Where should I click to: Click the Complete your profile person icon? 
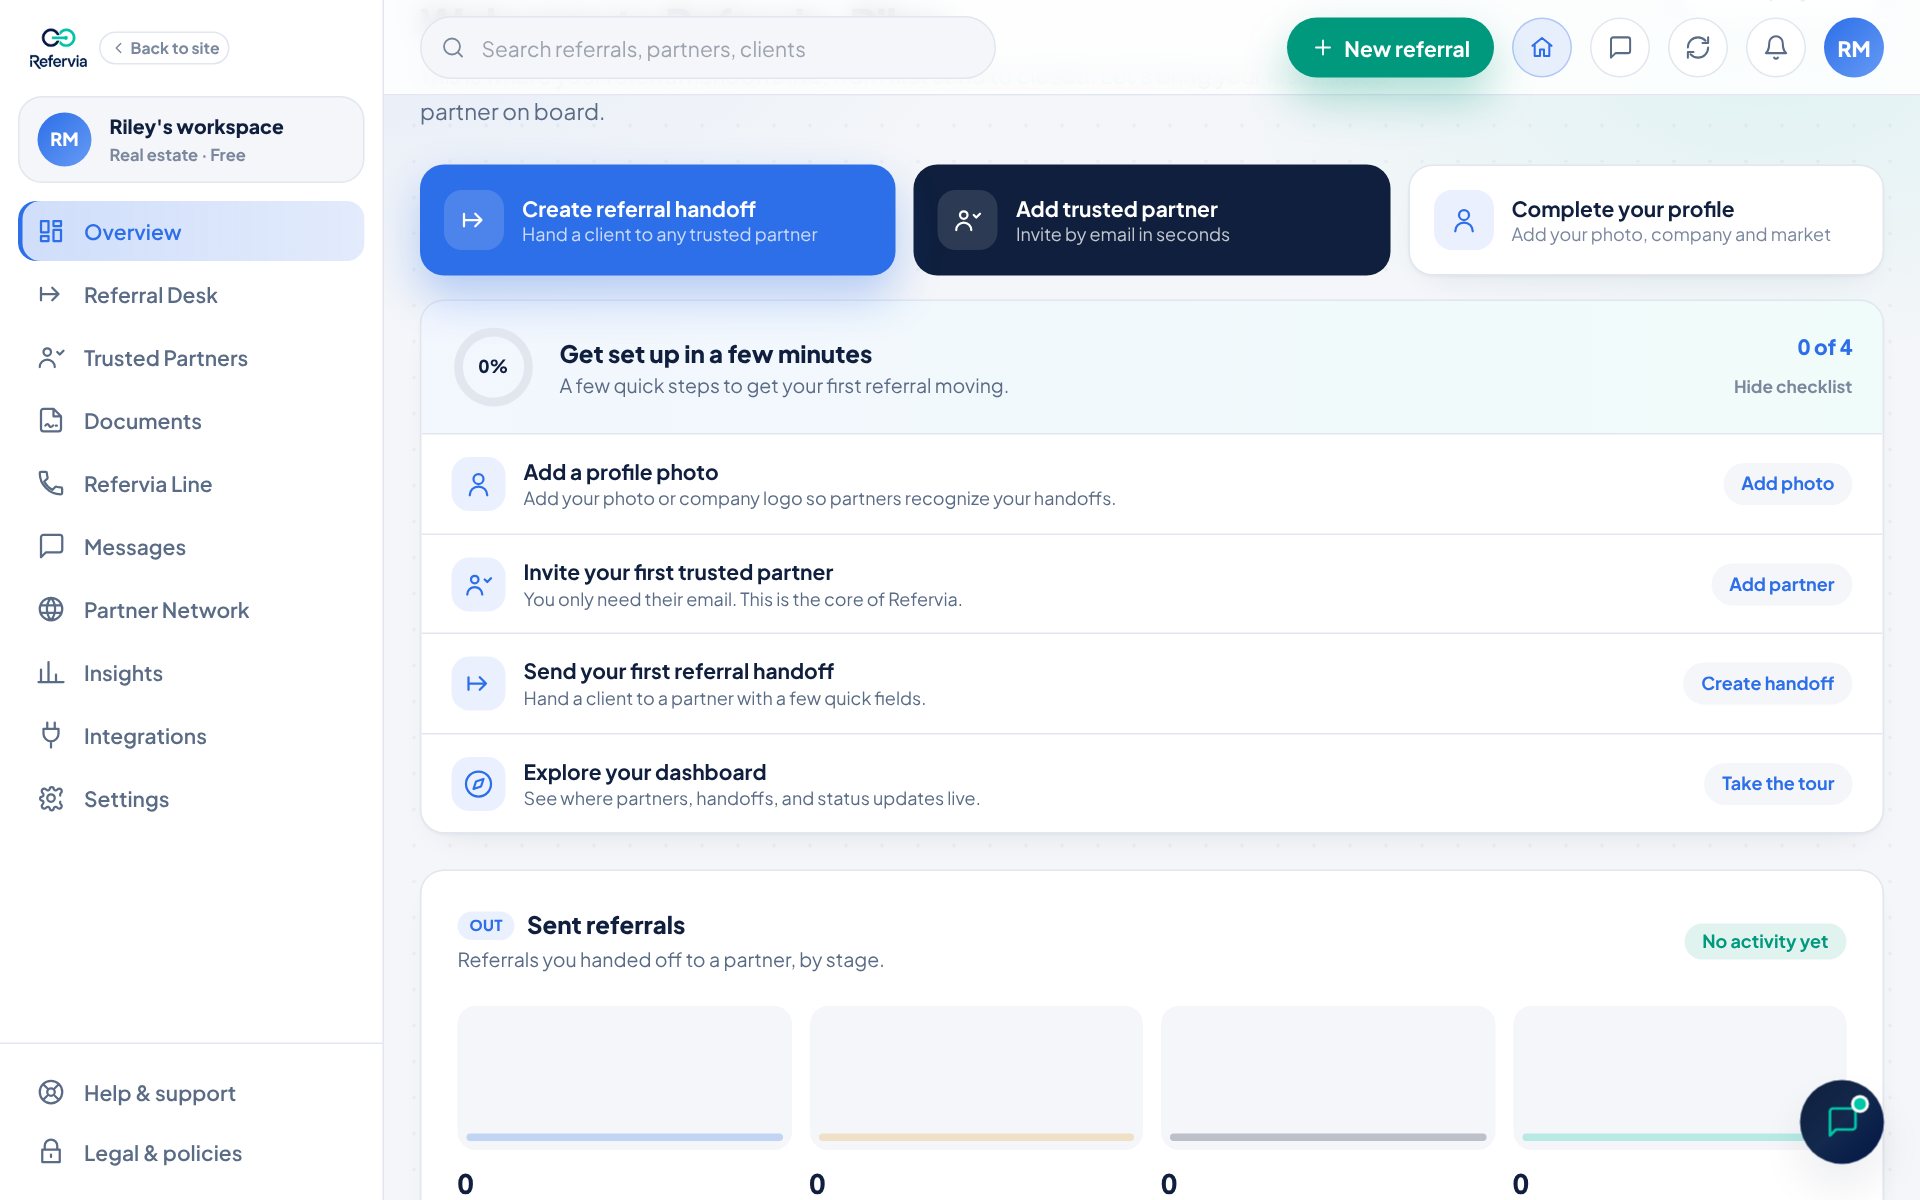[x=1463, y=220]
